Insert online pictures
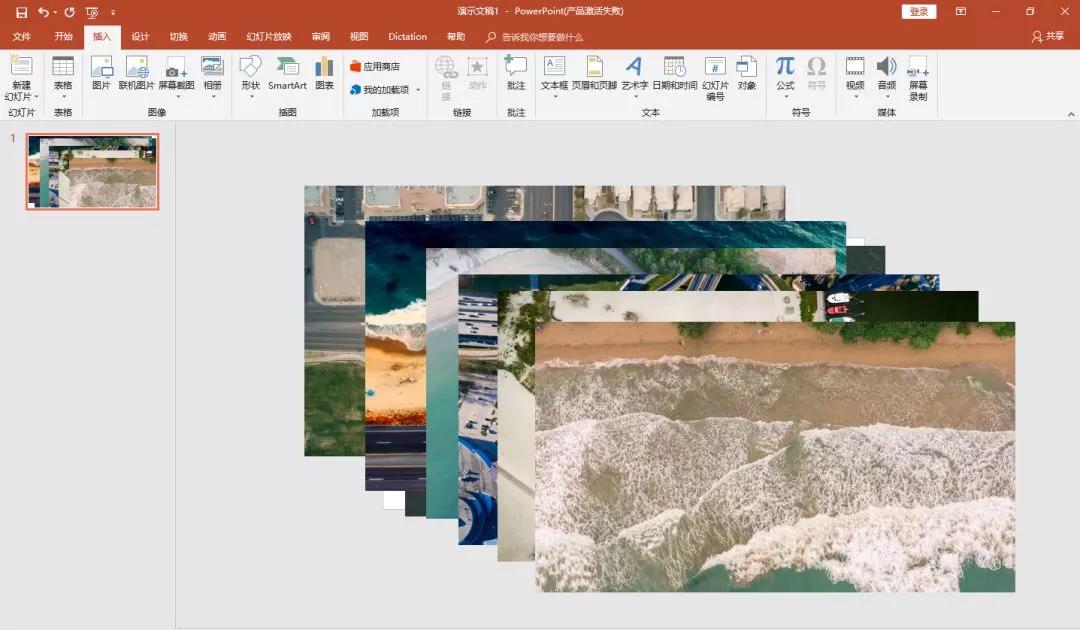 coord(137,73)
